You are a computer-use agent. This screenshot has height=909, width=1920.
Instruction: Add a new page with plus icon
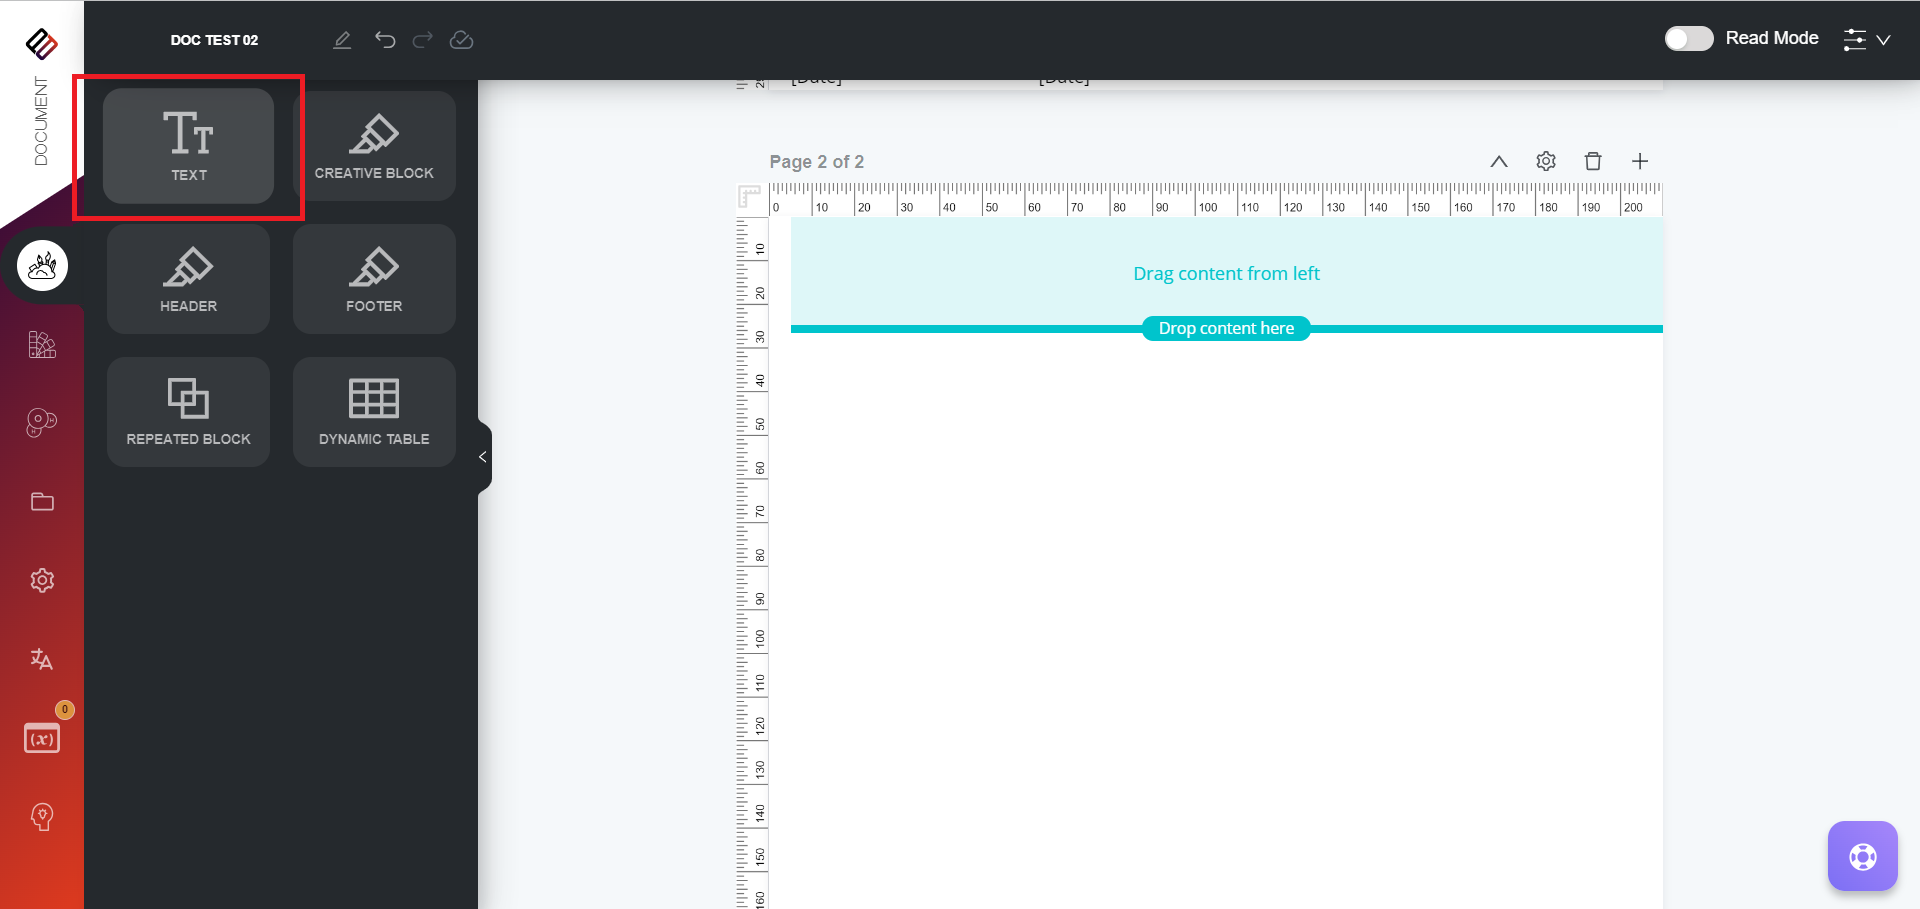tap(1640, 161)
